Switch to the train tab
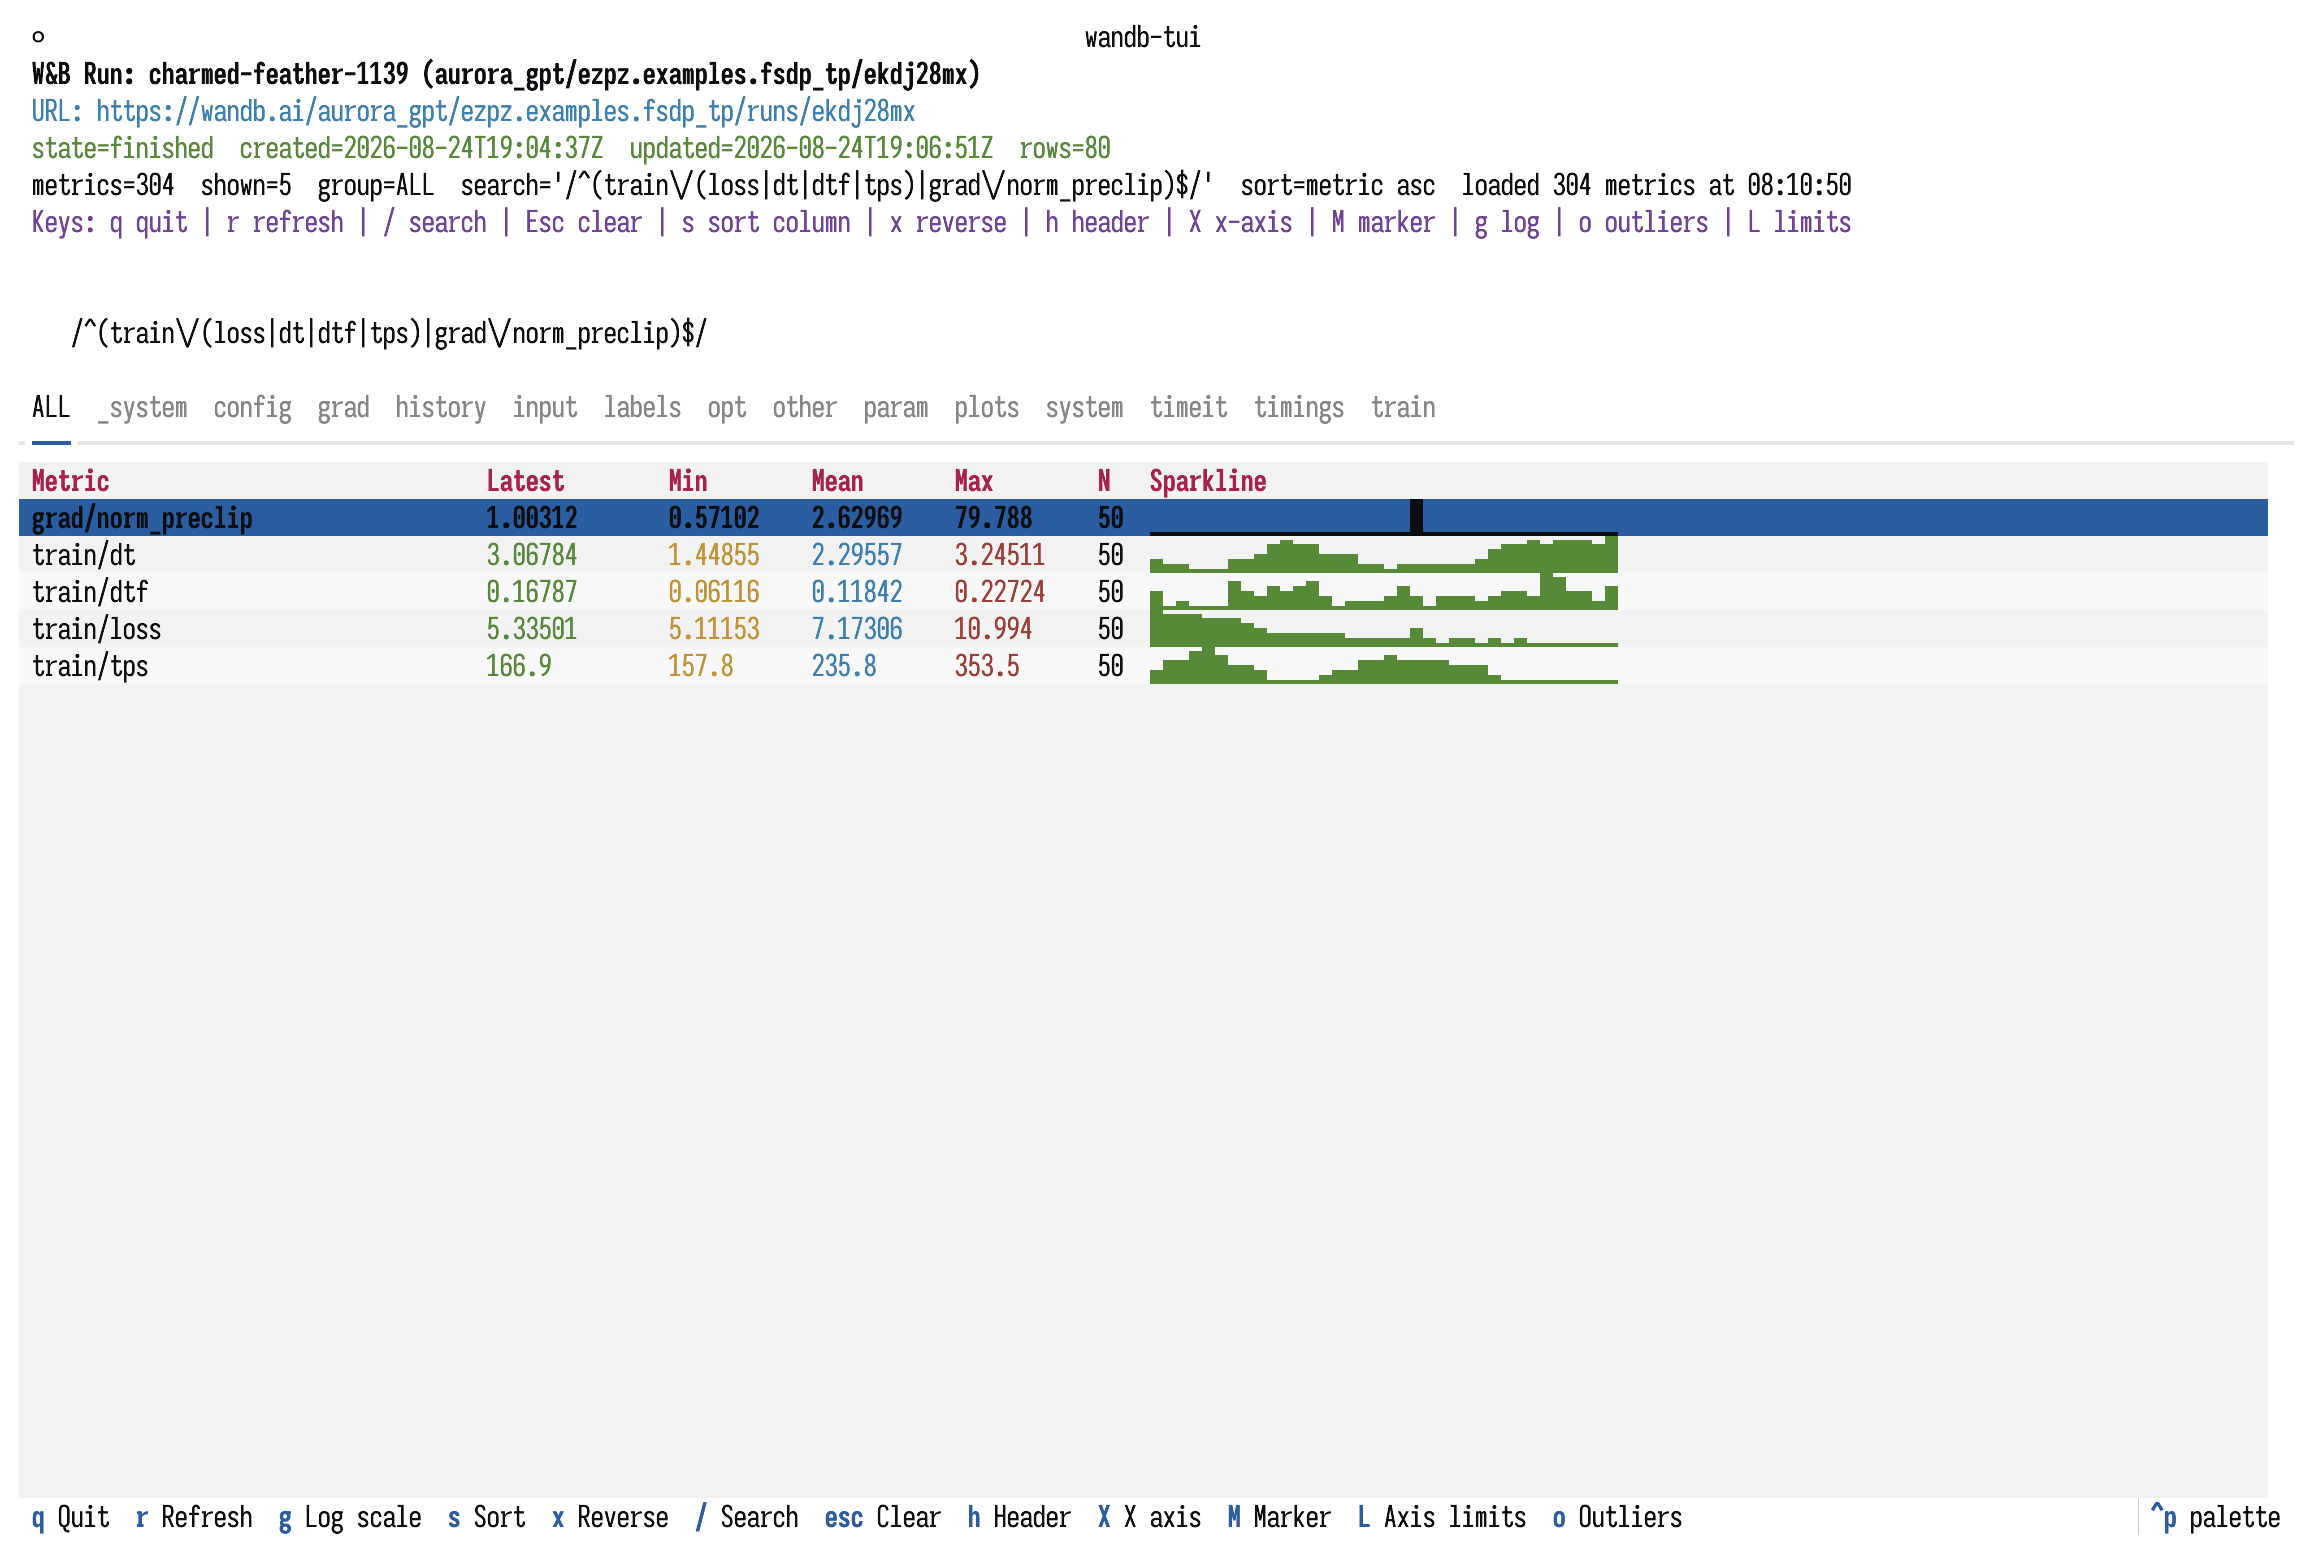Screen dimensions: 2314x1554 pos(1403,407)
